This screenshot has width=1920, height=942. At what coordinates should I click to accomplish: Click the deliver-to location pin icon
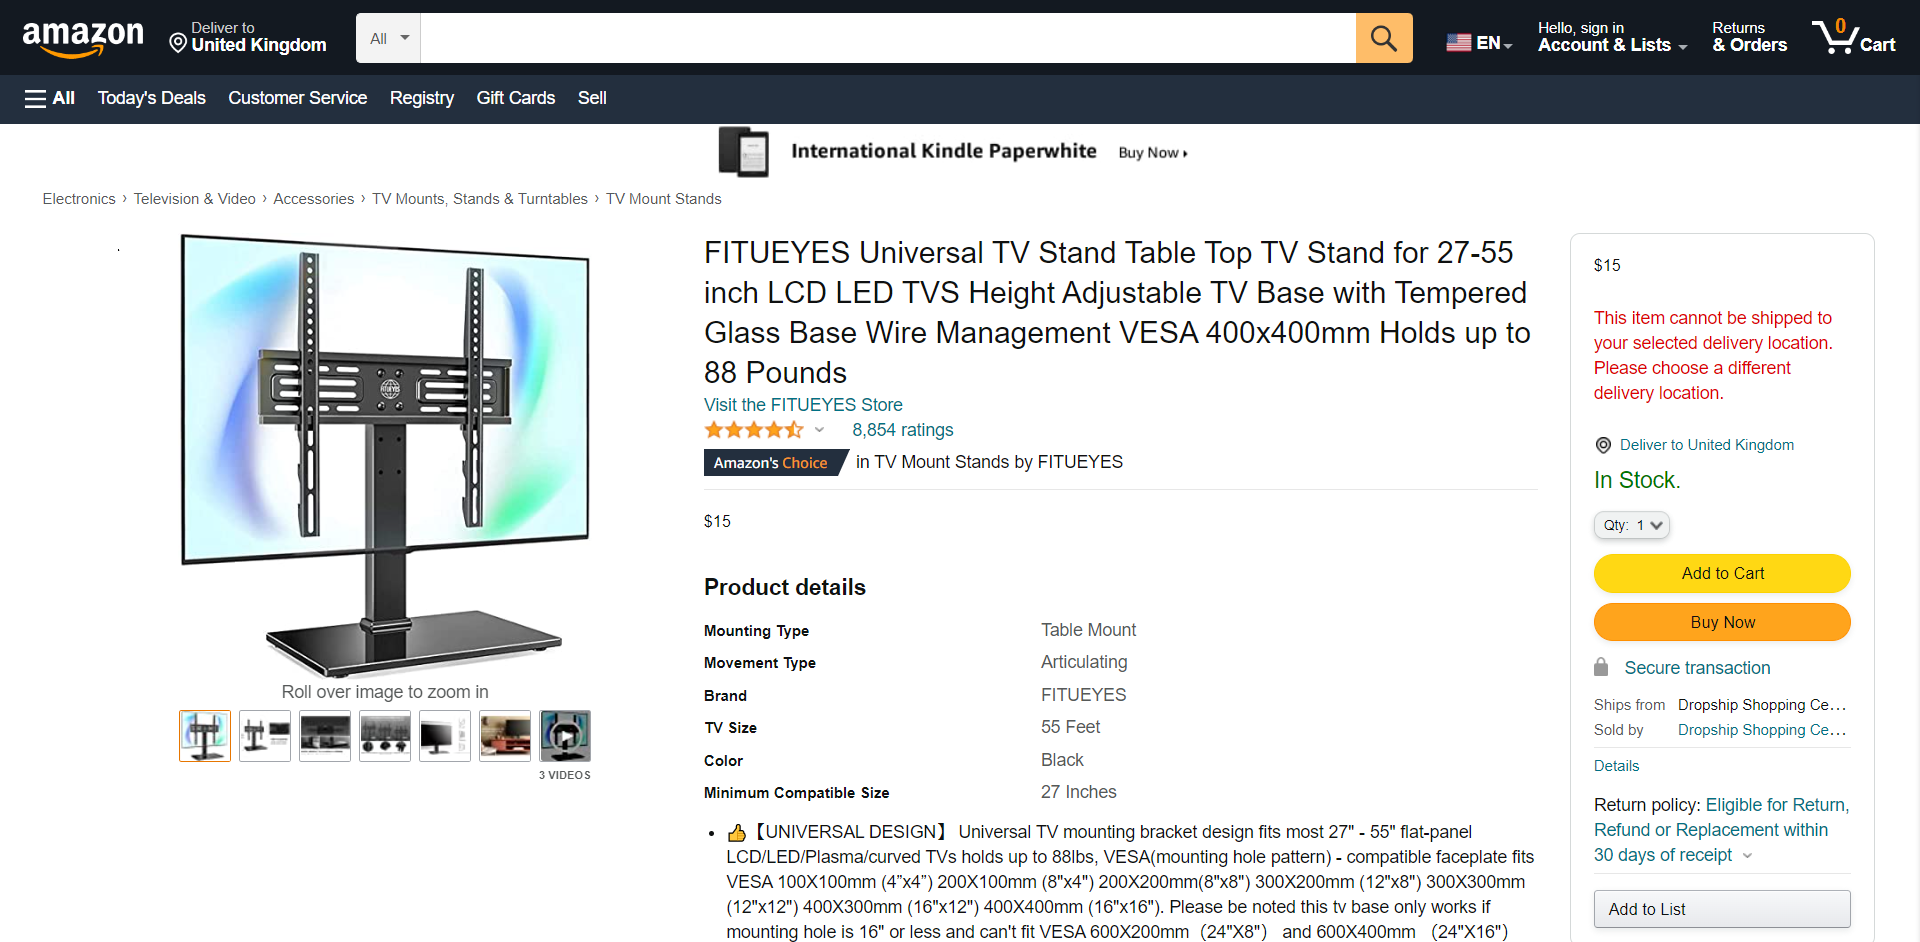178,43
